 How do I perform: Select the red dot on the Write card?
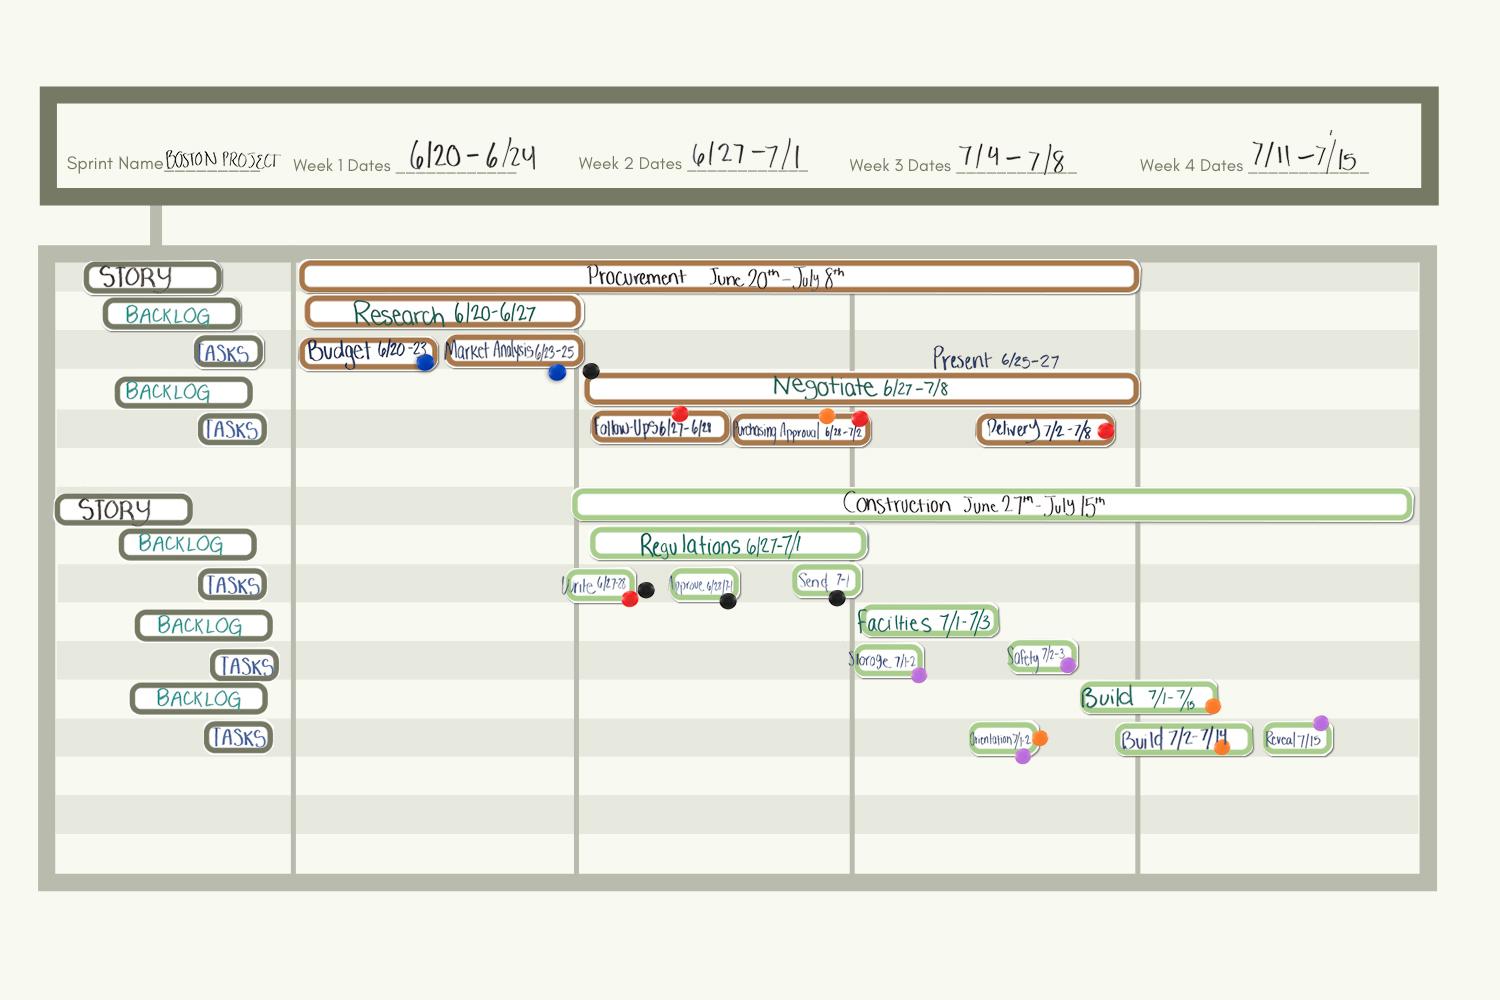(x=630, y=599)
